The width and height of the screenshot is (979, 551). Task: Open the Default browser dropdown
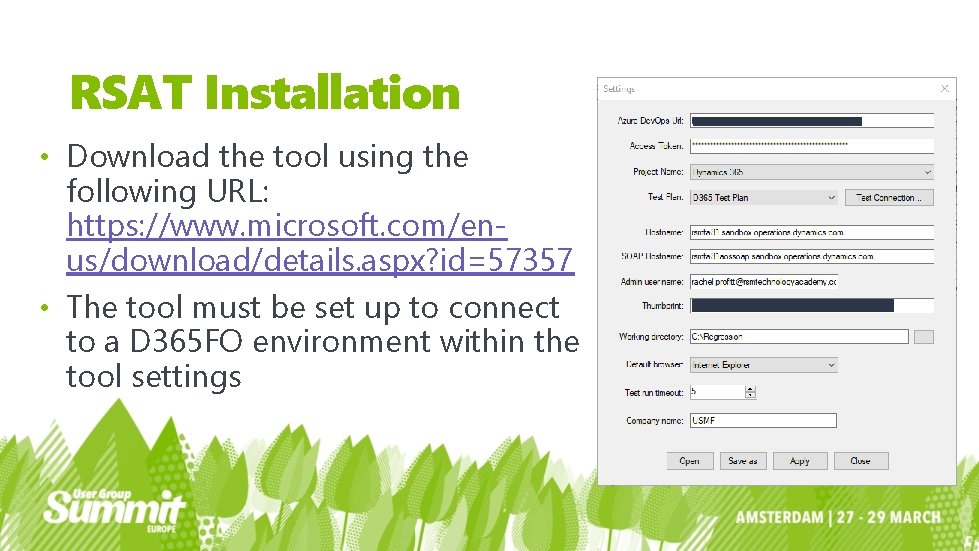click(x=764, y=364)
